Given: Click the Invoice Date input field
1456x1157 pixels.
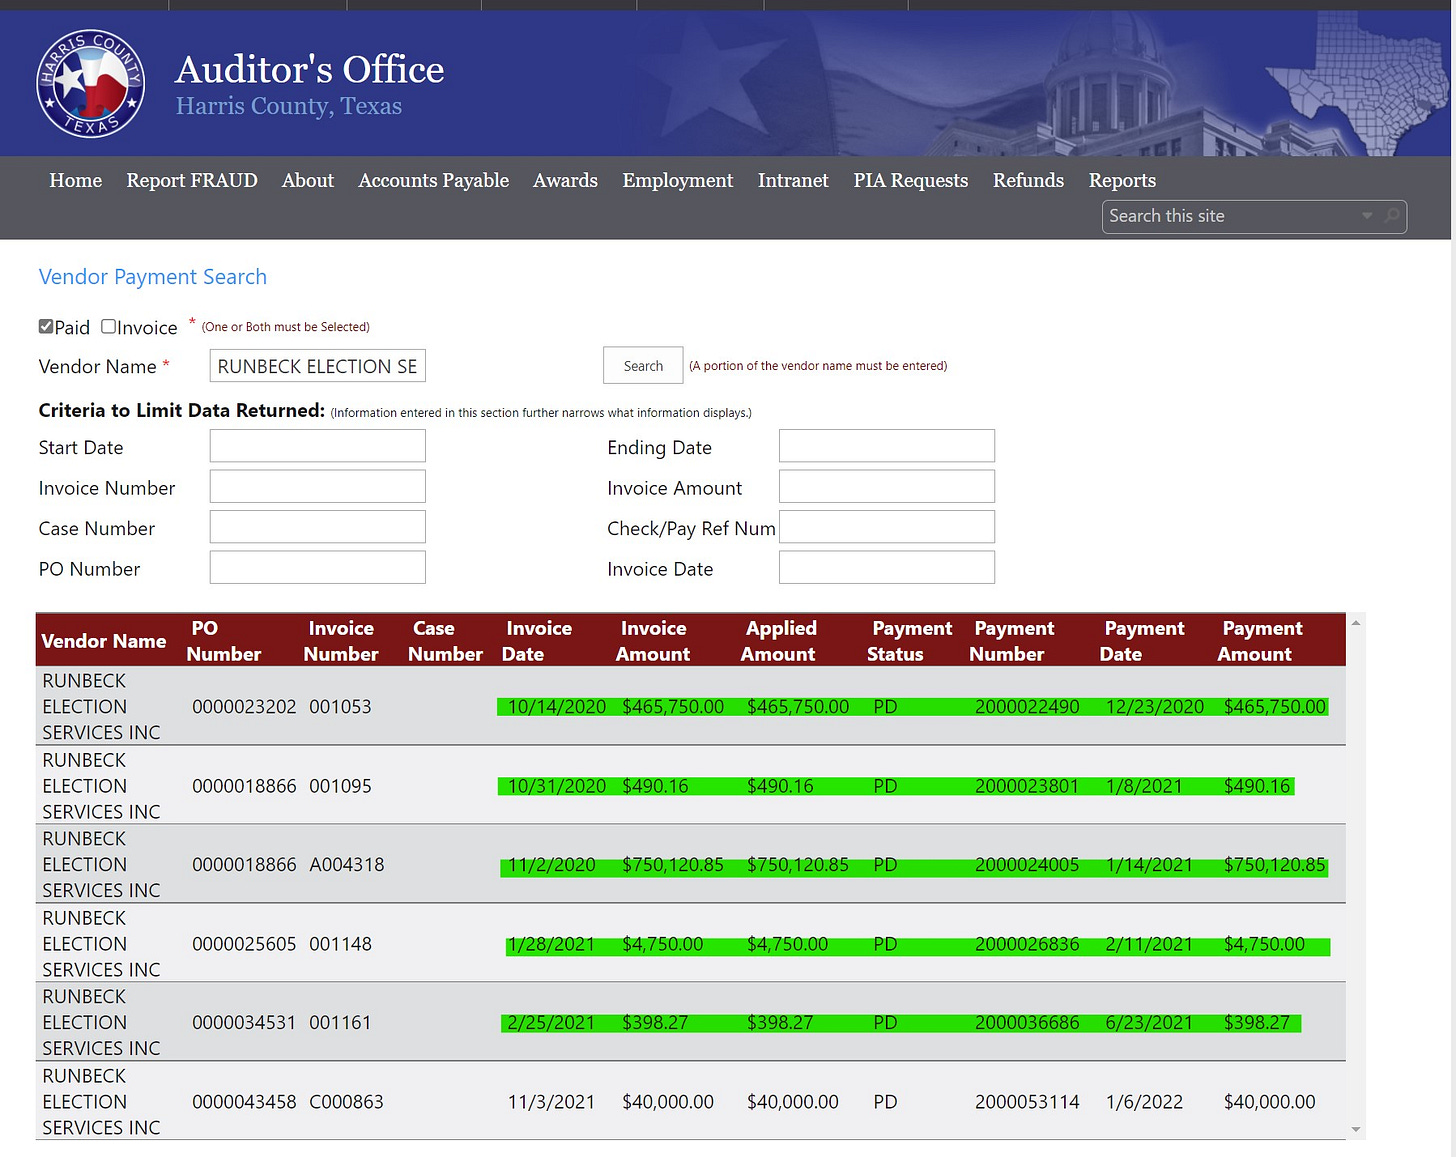Looking at the screenshot, I should click(887, 568).
